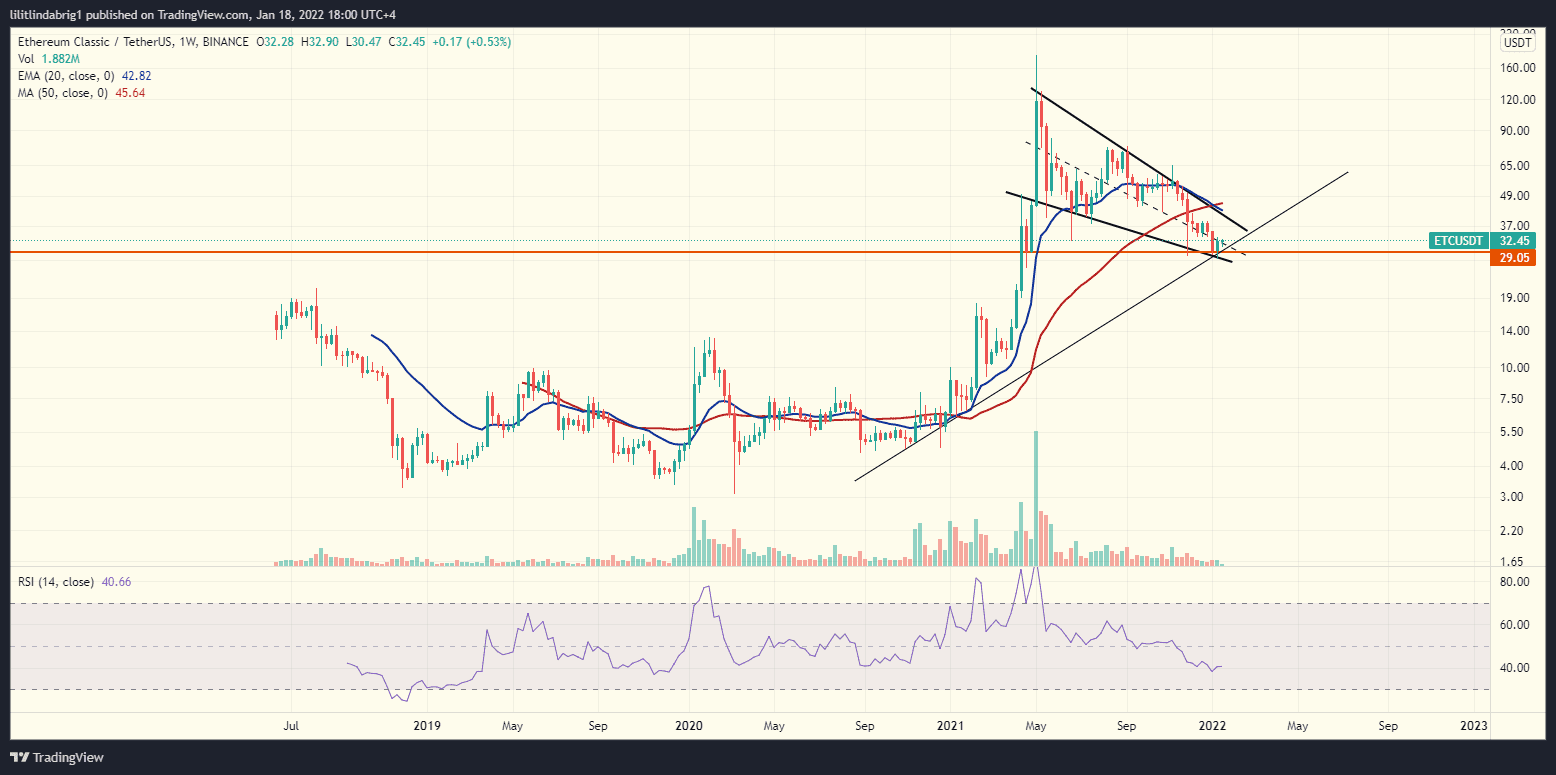Toggle visibility of the EMA indicator

pyautogui.click(x=170, y=75)
